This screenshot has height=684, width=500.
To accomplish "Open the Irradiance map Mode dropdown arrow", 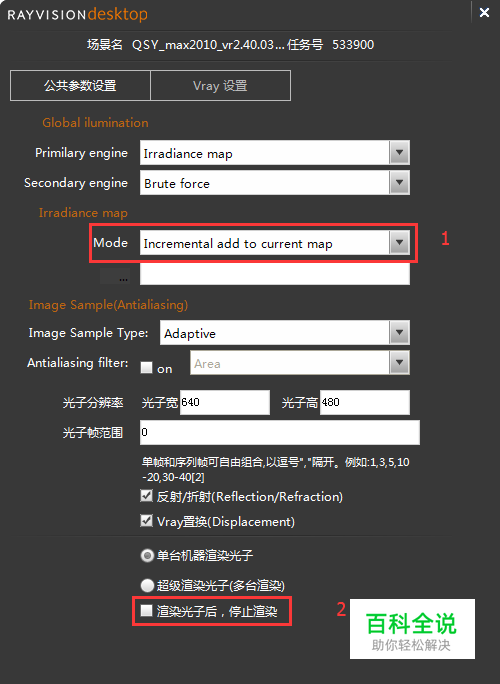I will [399, 243].
